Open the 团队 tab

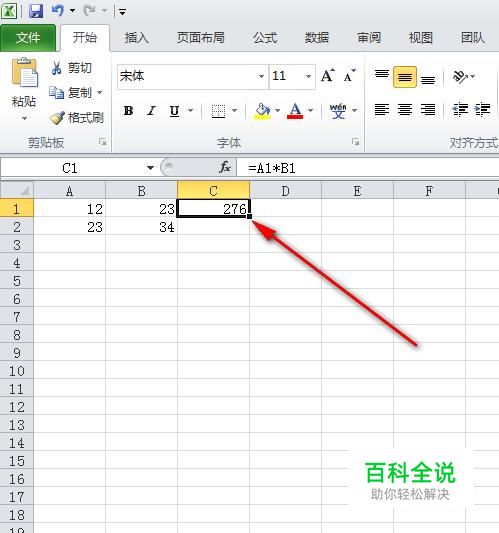tap(473, 37)
